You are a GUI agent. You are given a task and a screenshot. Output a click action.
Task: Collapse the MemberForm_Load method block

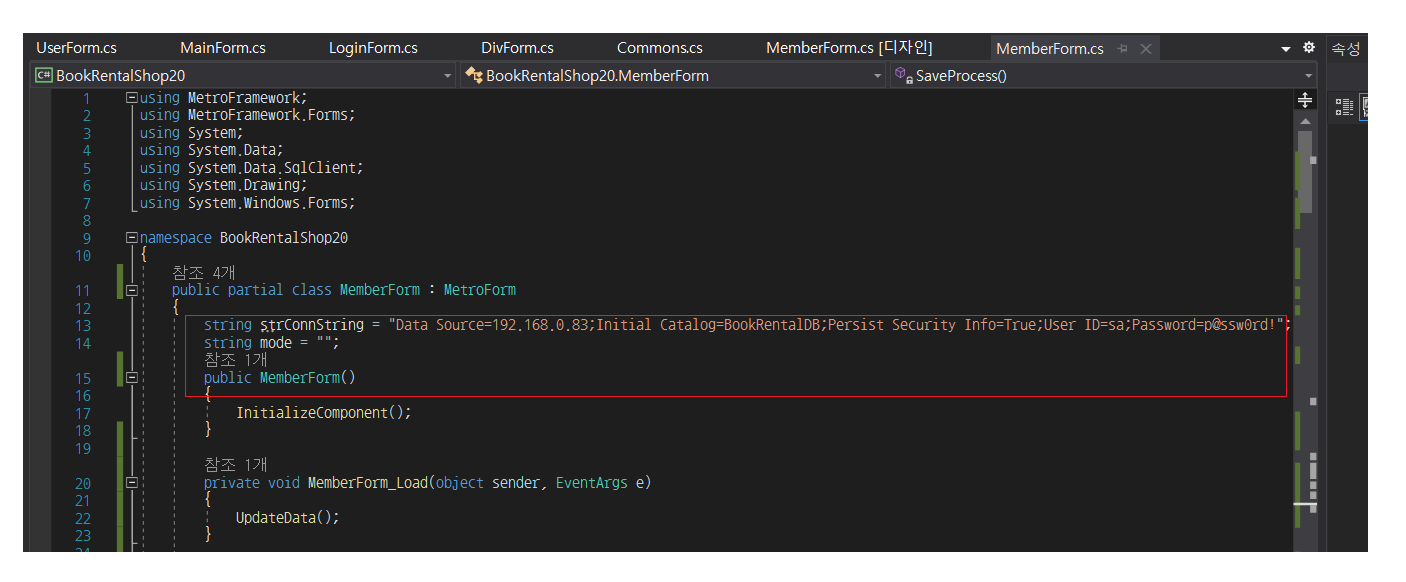tap(131, 483)
